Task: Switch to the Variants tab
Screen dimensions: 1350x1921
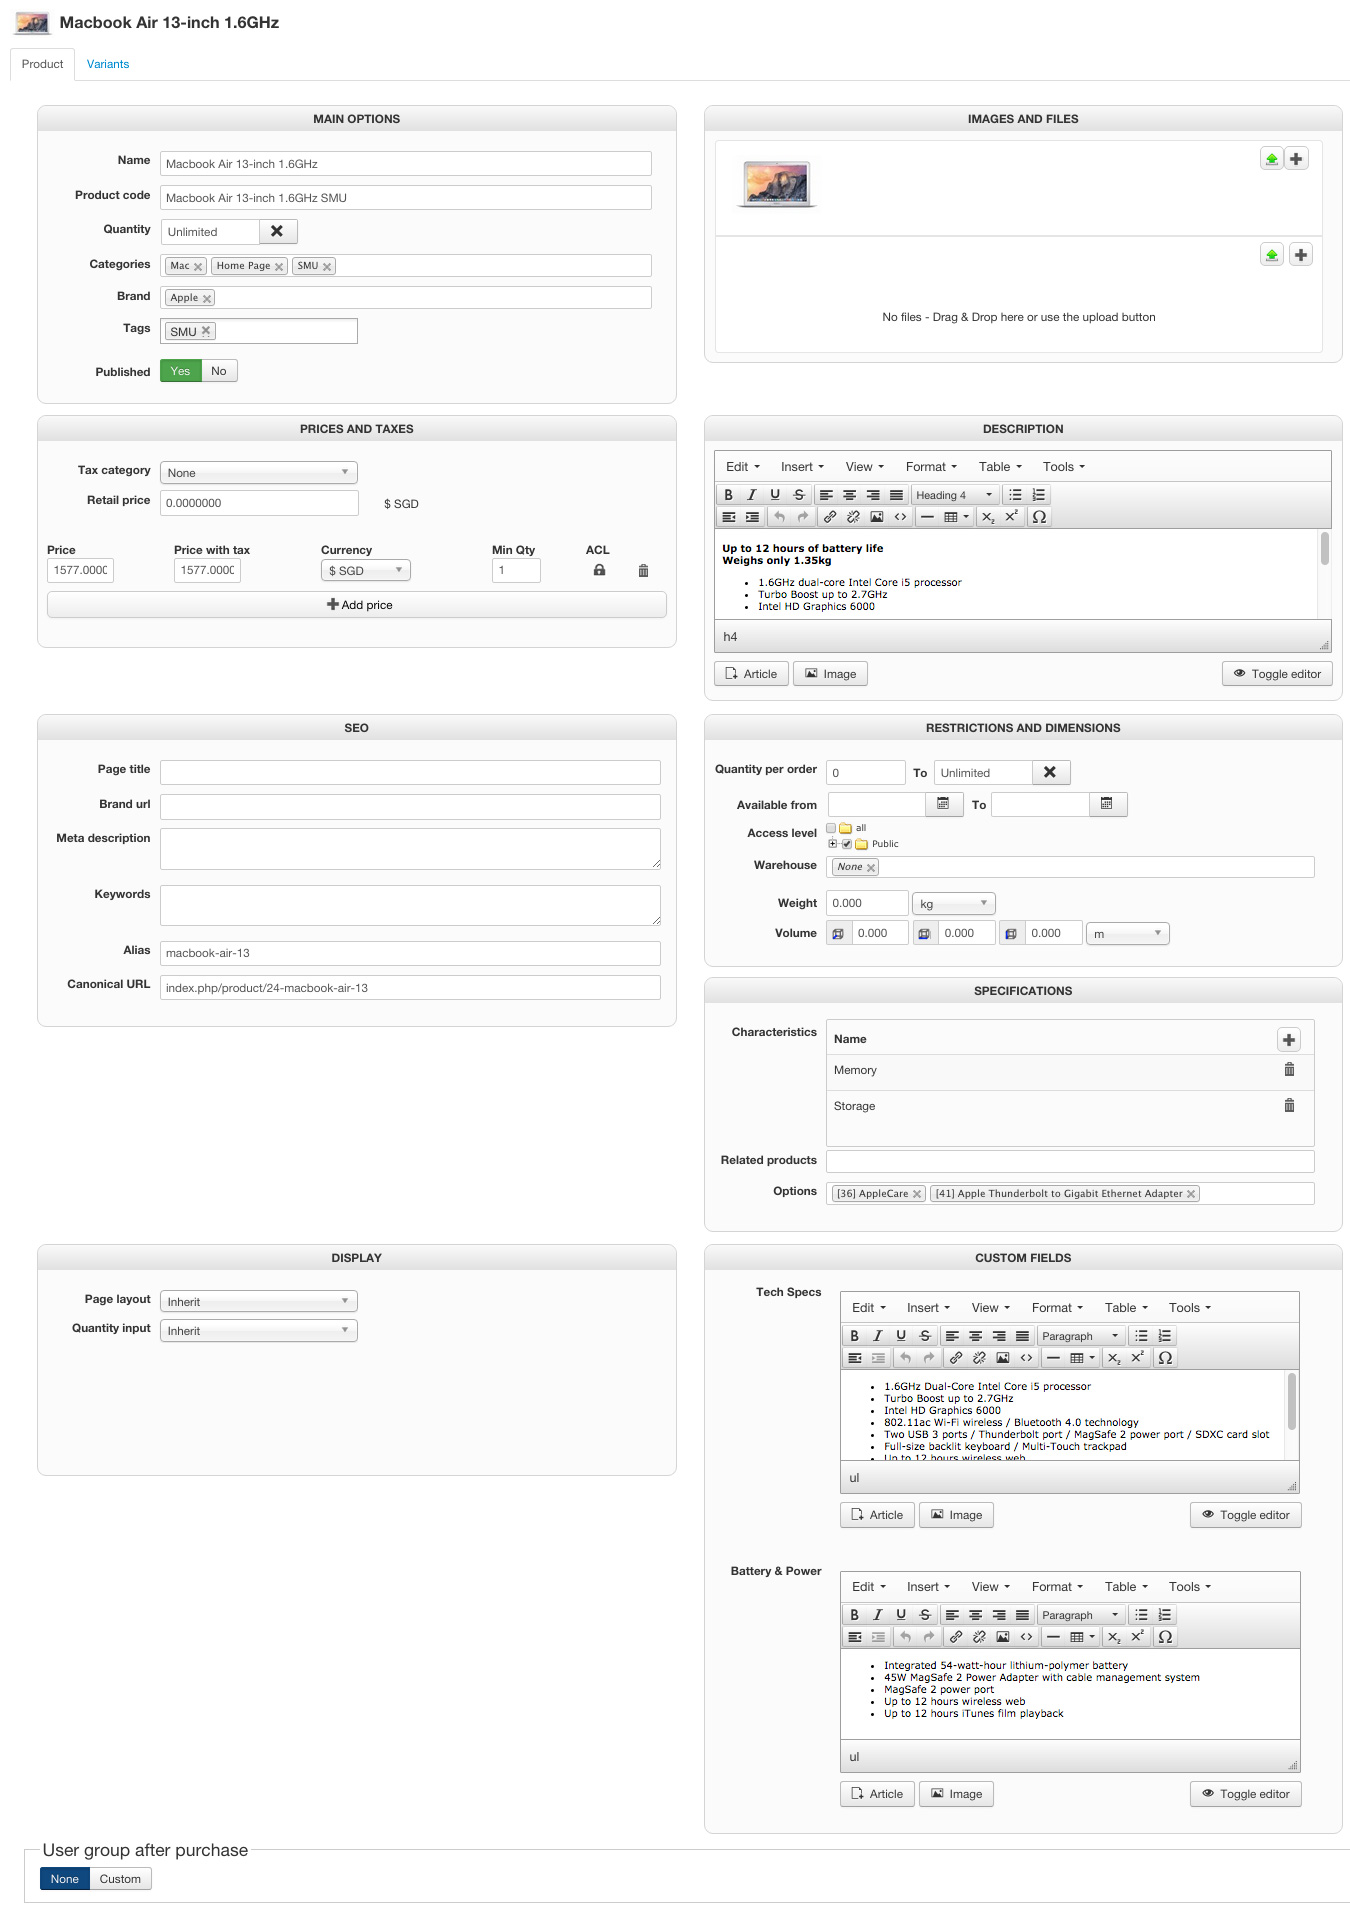Action: pos(108,64)
